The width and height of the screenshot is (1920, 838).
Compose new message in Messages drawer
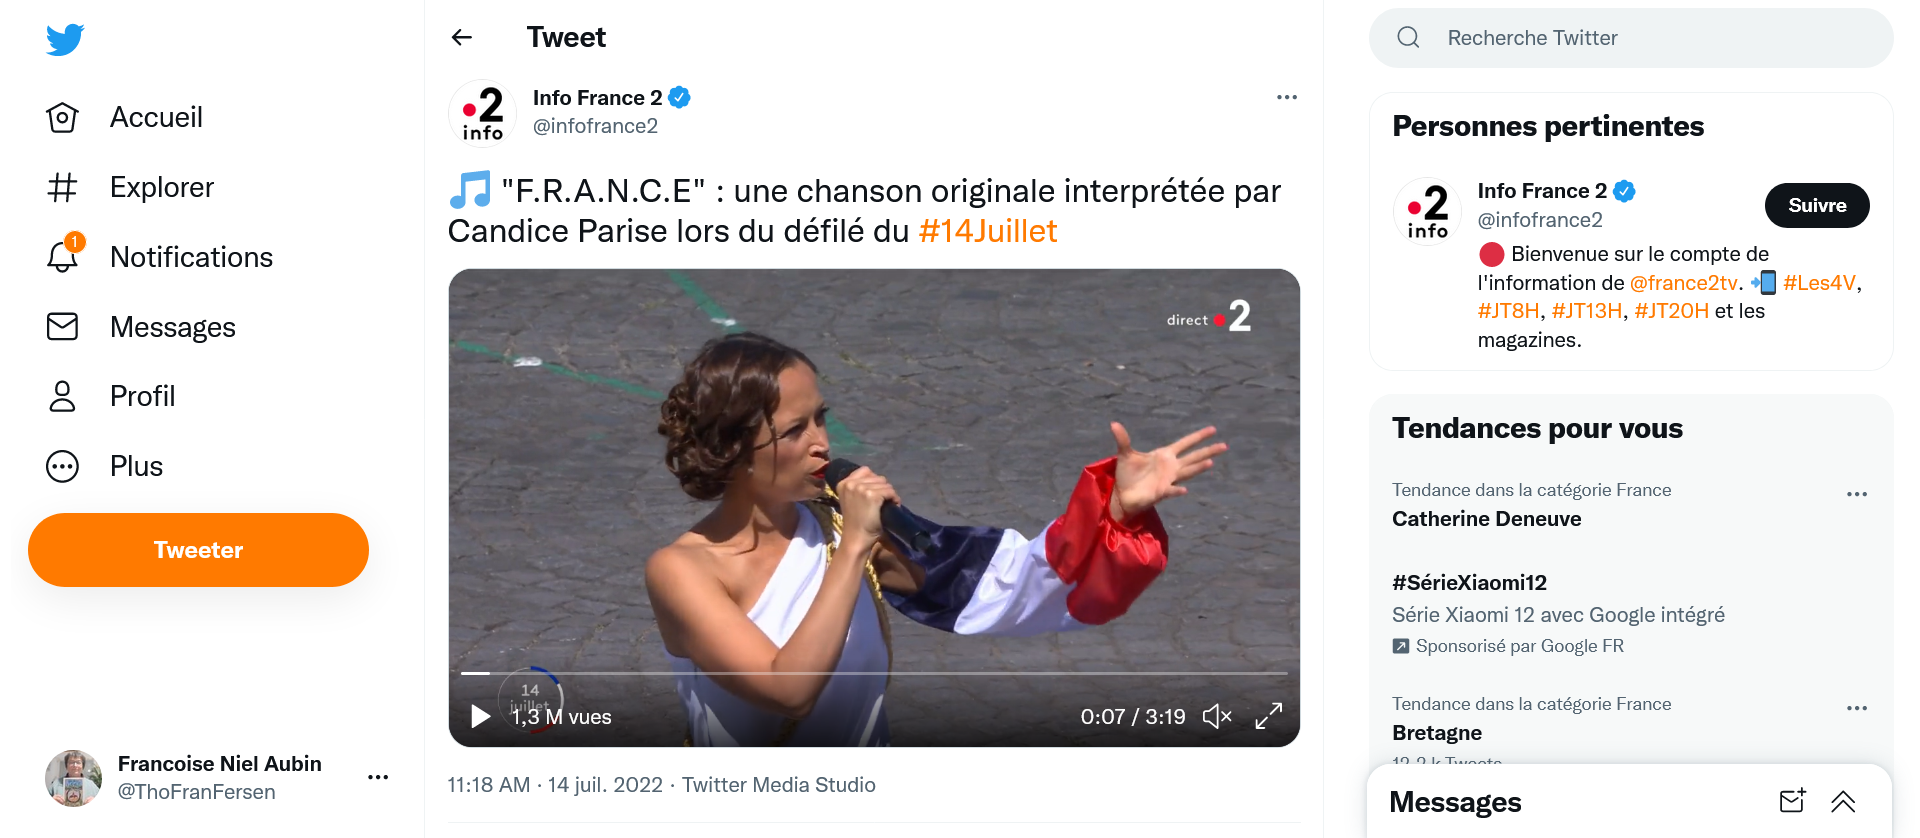[x=1792, y=801]
